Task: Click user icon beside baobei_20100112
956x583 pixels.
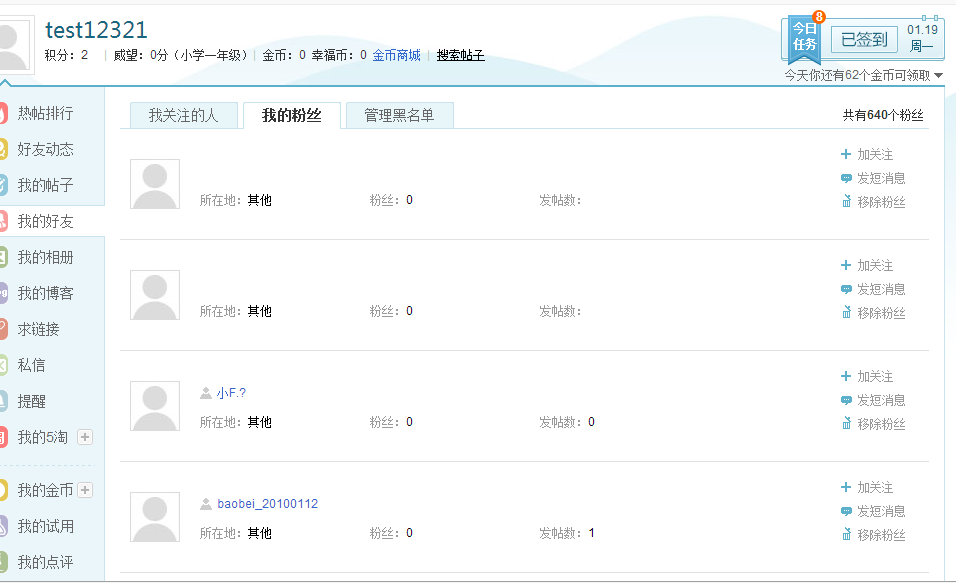Action: pos(206,504)
